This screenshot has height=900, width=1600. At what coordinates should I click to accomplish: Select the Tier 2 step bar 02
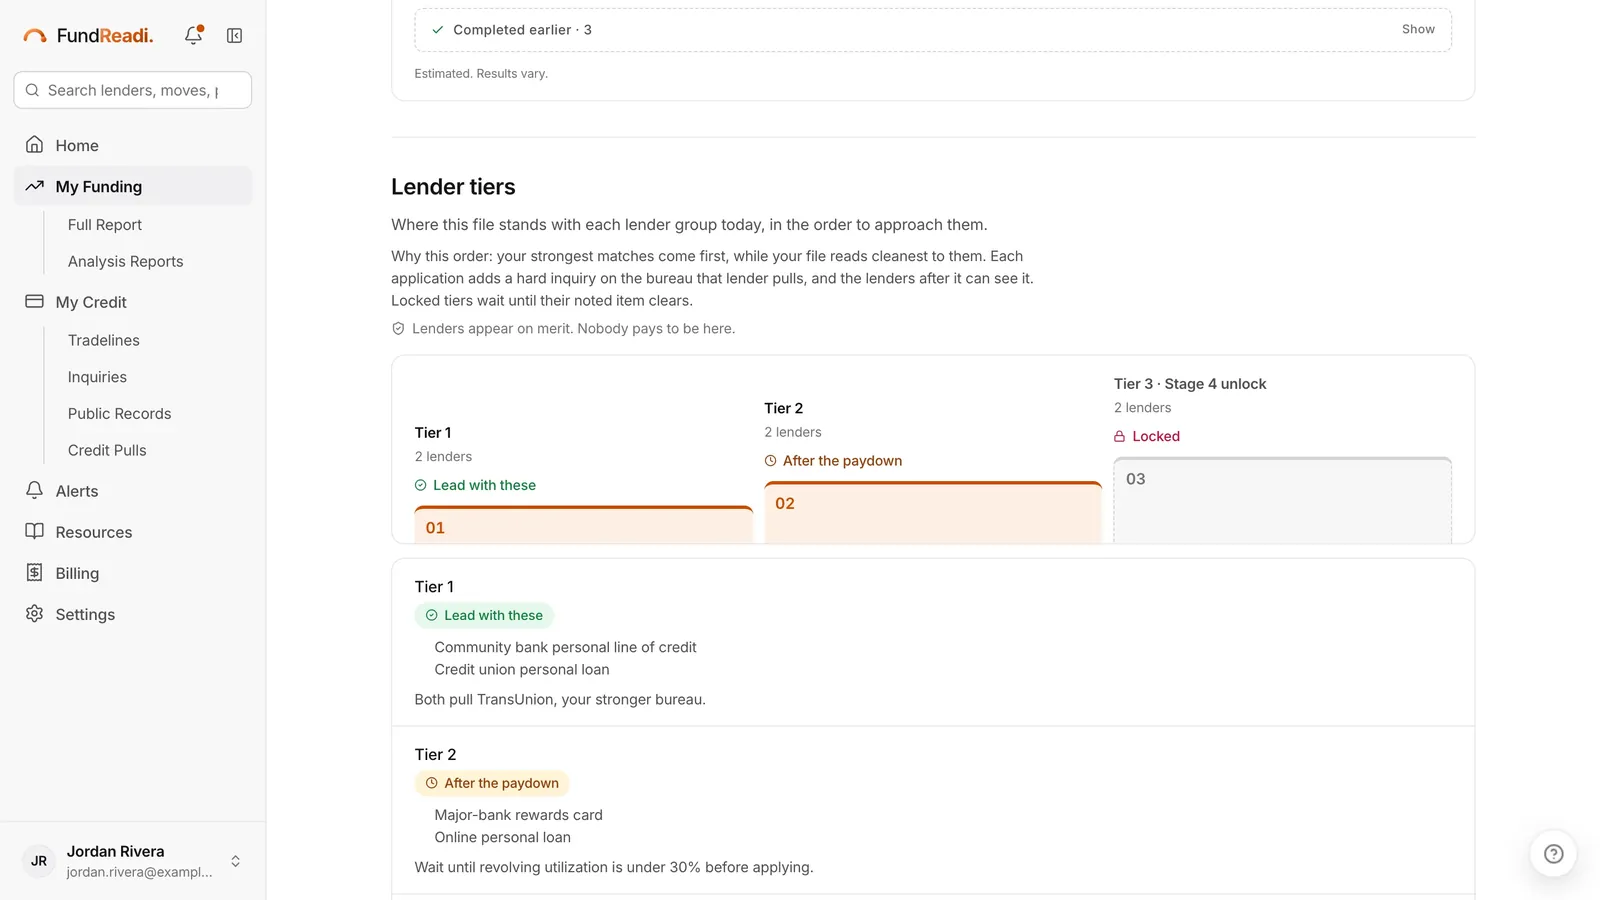(933, 513)
